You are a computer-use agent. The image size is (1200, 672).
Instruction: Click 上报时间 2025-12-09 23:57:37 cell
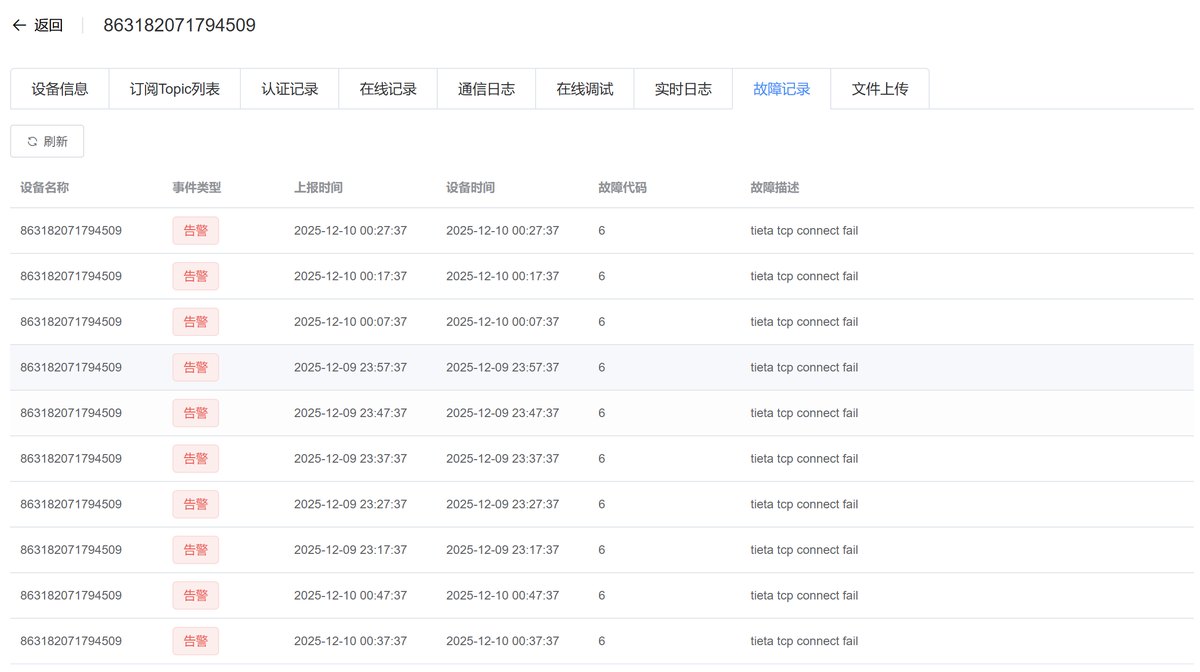click(350, 368)
